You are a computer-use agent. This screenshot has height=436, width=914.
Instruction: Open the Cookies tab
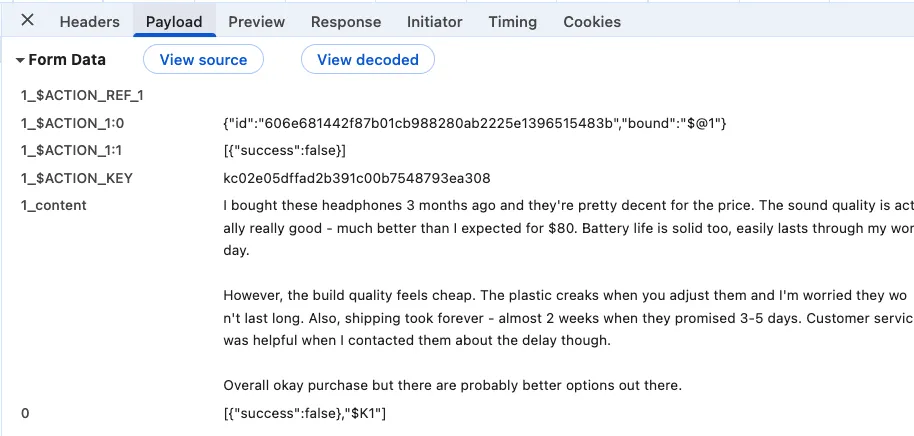[592, 21]
